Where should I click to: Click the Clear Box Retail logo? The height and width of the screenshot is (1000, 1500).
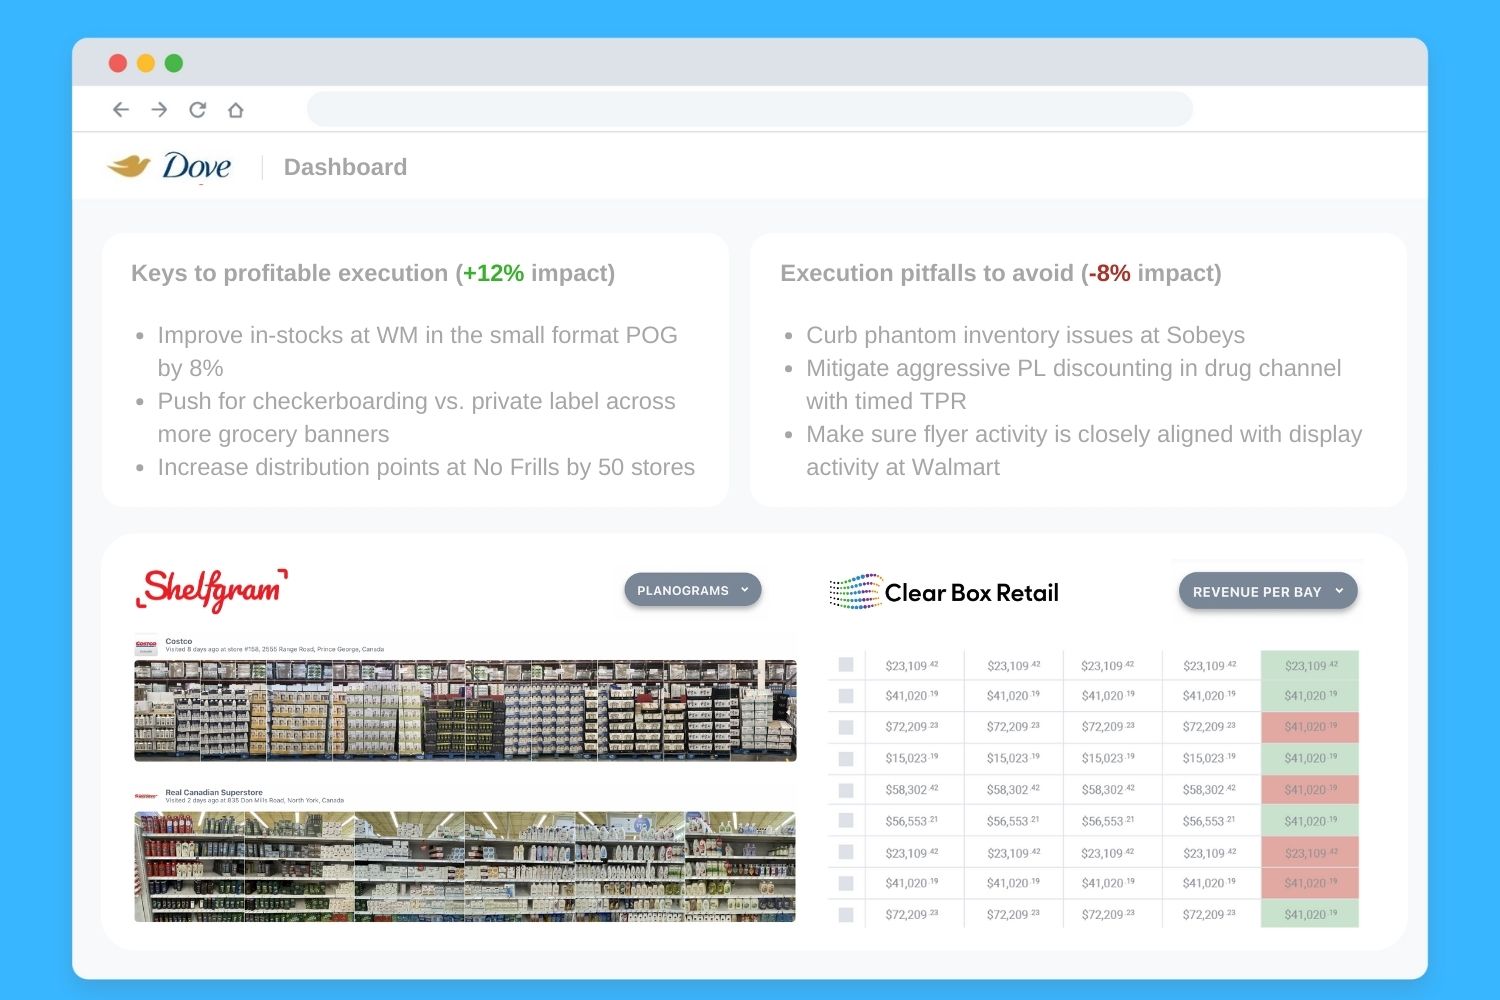[944, 592]
